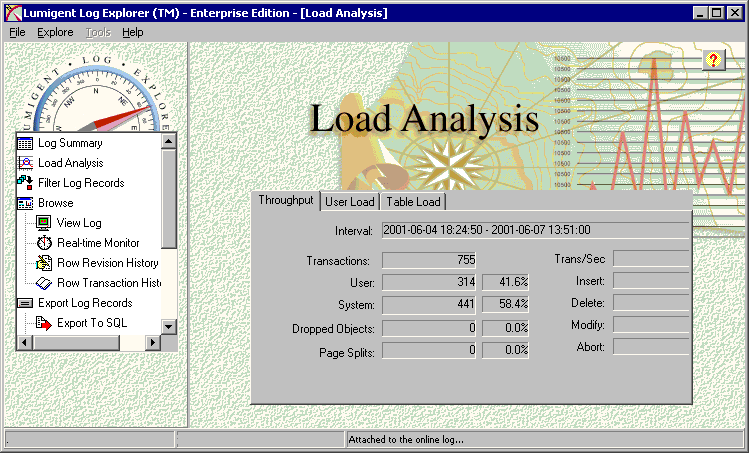Click the navigation list scroll left arrow
Image resolution: width=749 pixels, height=453 pixels.
tap(25, 342)
